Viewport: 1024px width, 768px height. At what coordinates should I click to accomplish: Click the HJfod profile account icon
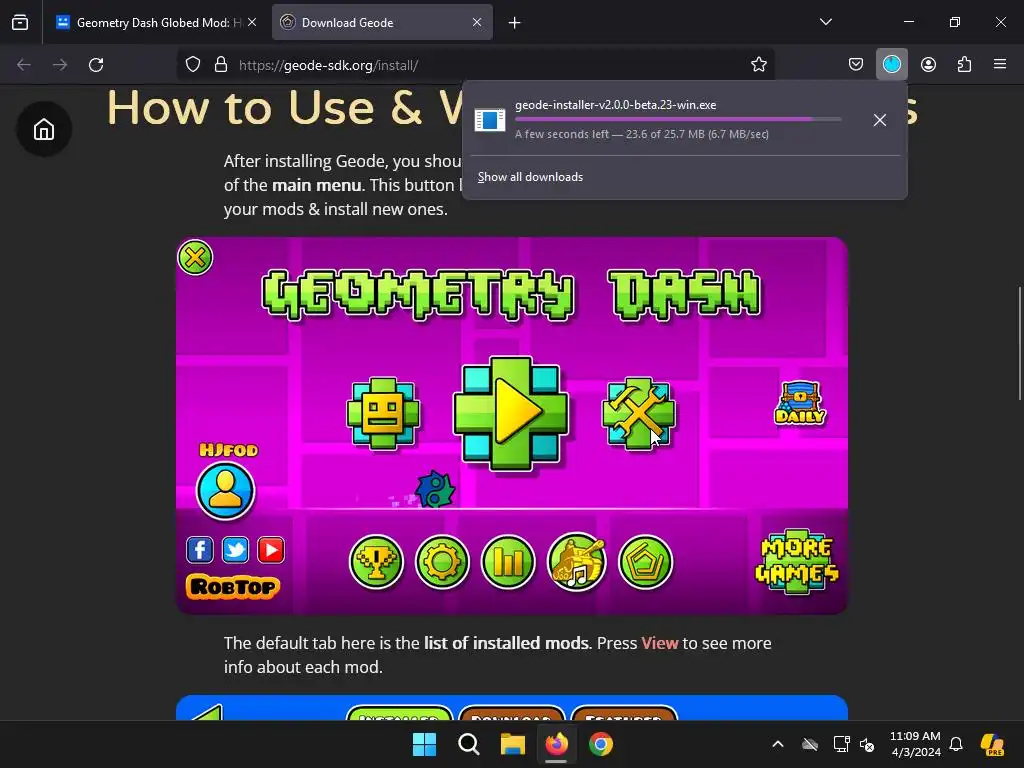click(226, 490)
